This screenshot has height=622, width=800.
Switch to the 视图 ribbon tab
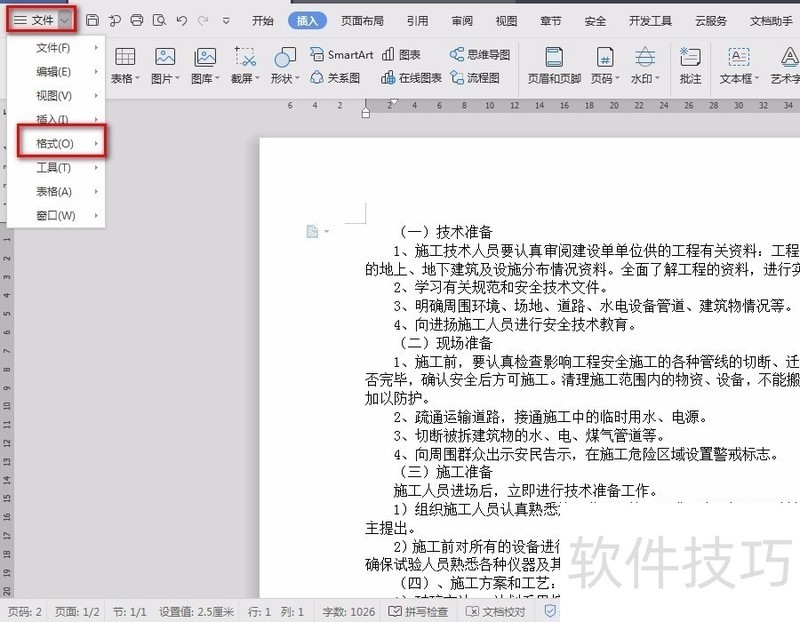coord(506,21)
